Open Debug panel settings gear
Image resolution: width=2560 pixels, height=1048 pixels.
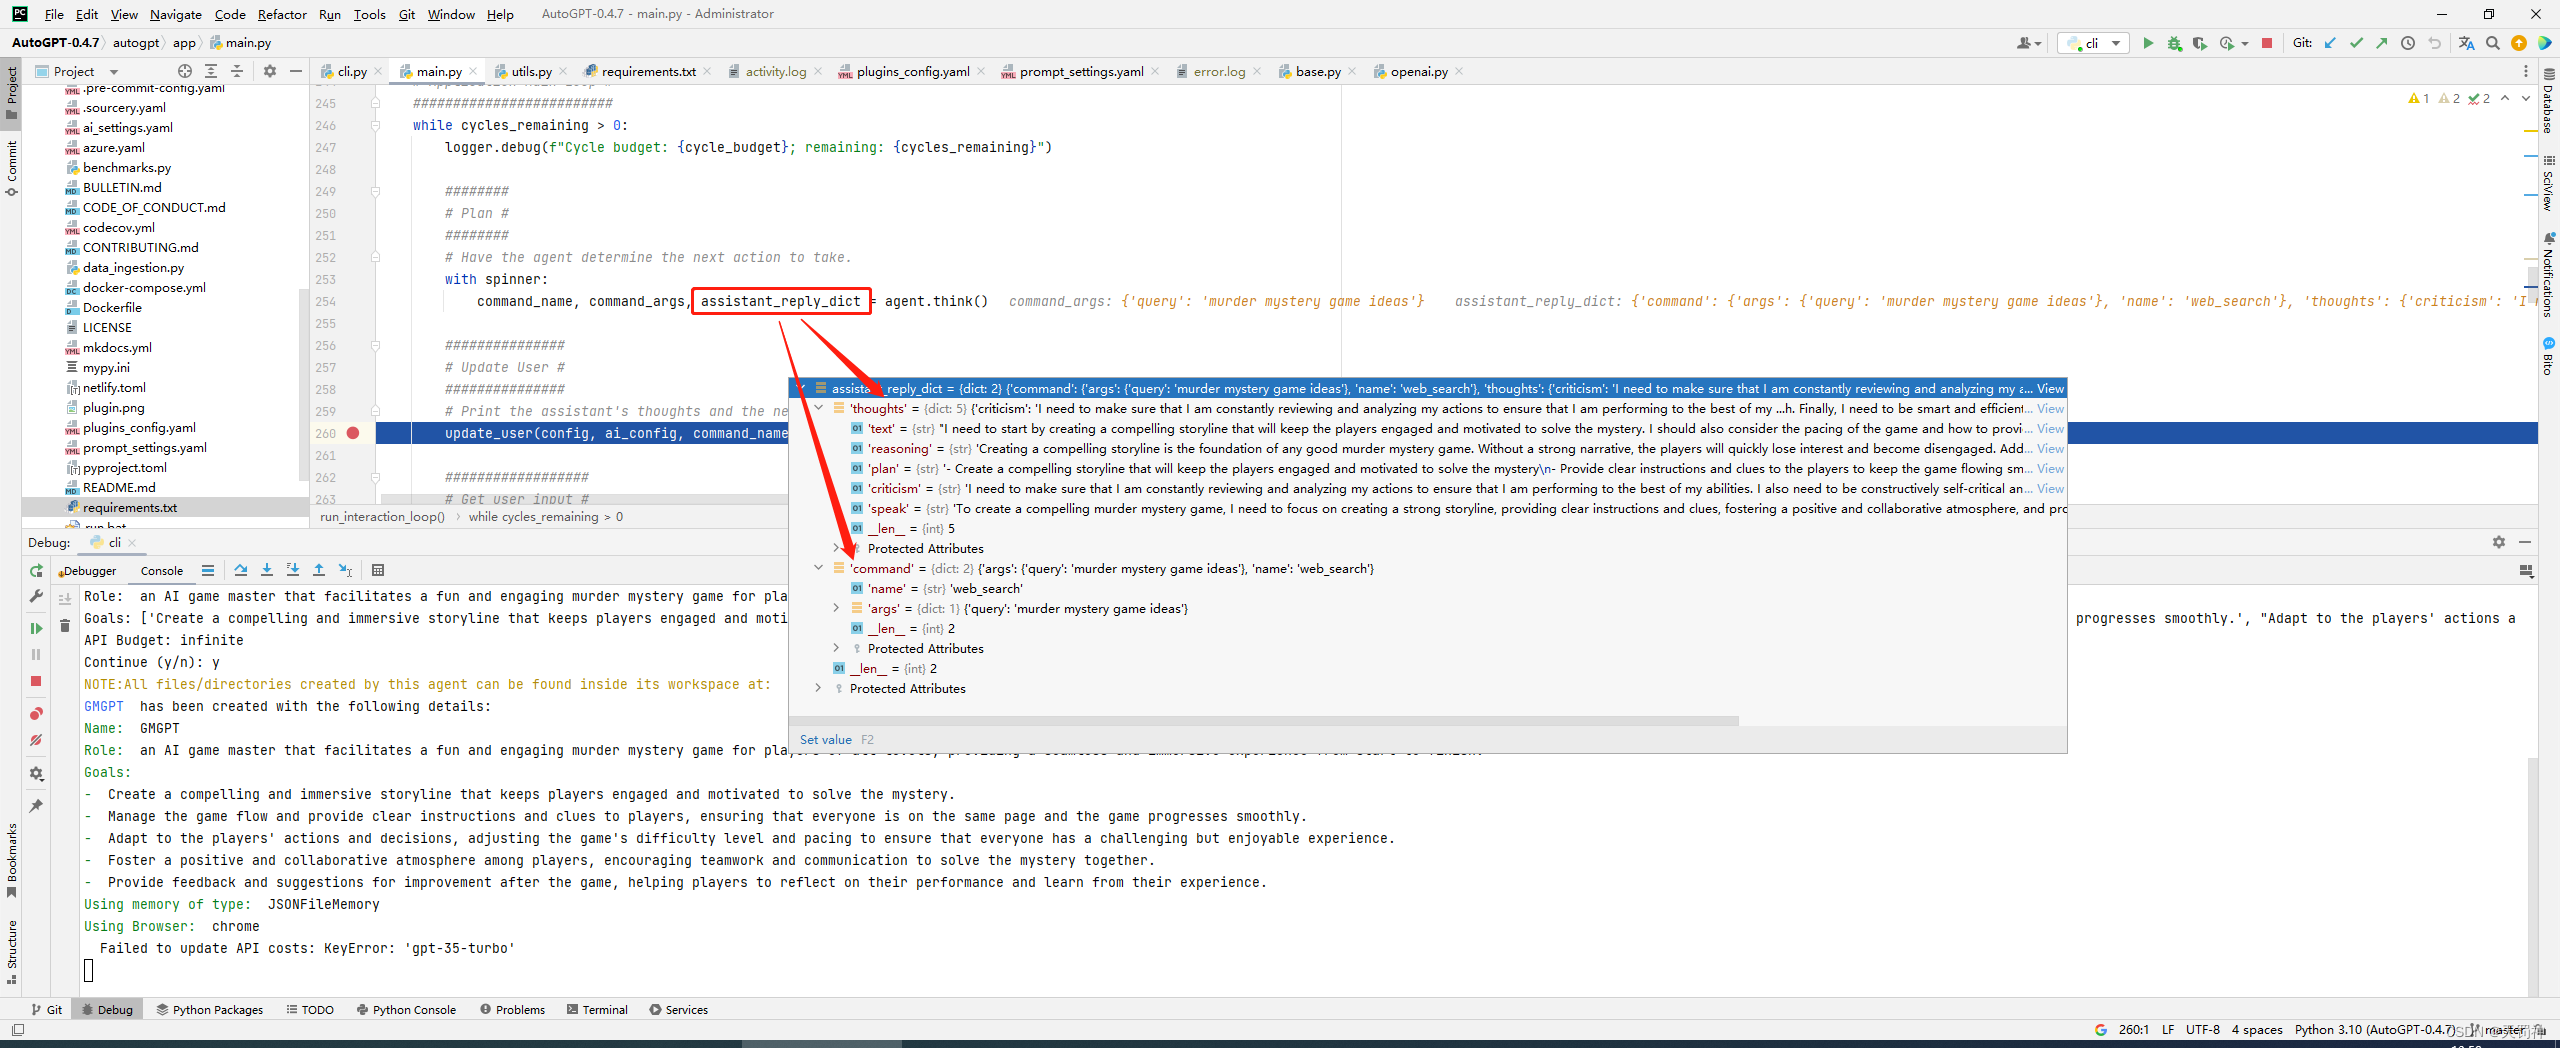[x=2499, y=542]
